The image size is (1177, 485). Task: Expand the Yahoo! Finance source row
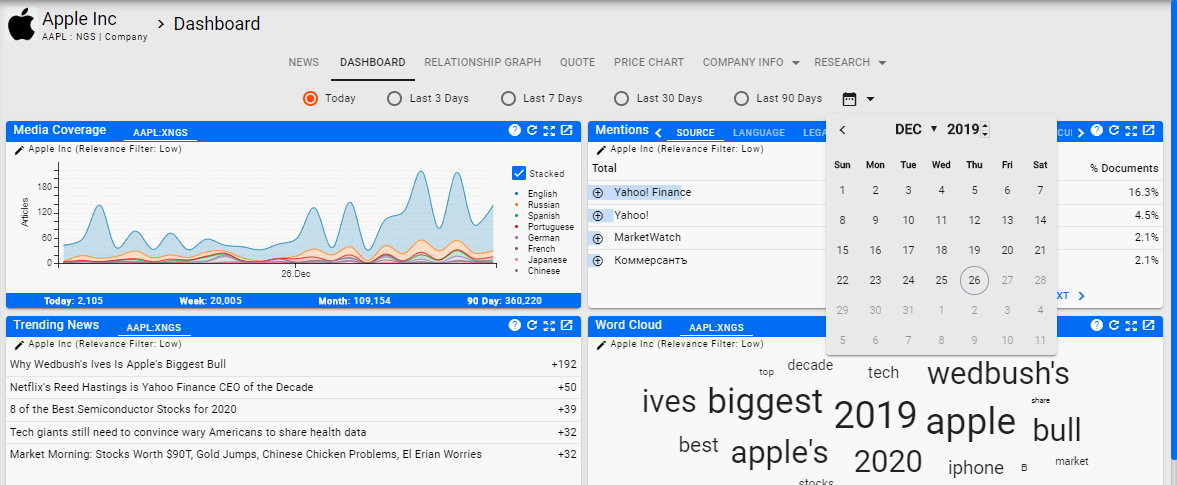click(x=598, y=193)
